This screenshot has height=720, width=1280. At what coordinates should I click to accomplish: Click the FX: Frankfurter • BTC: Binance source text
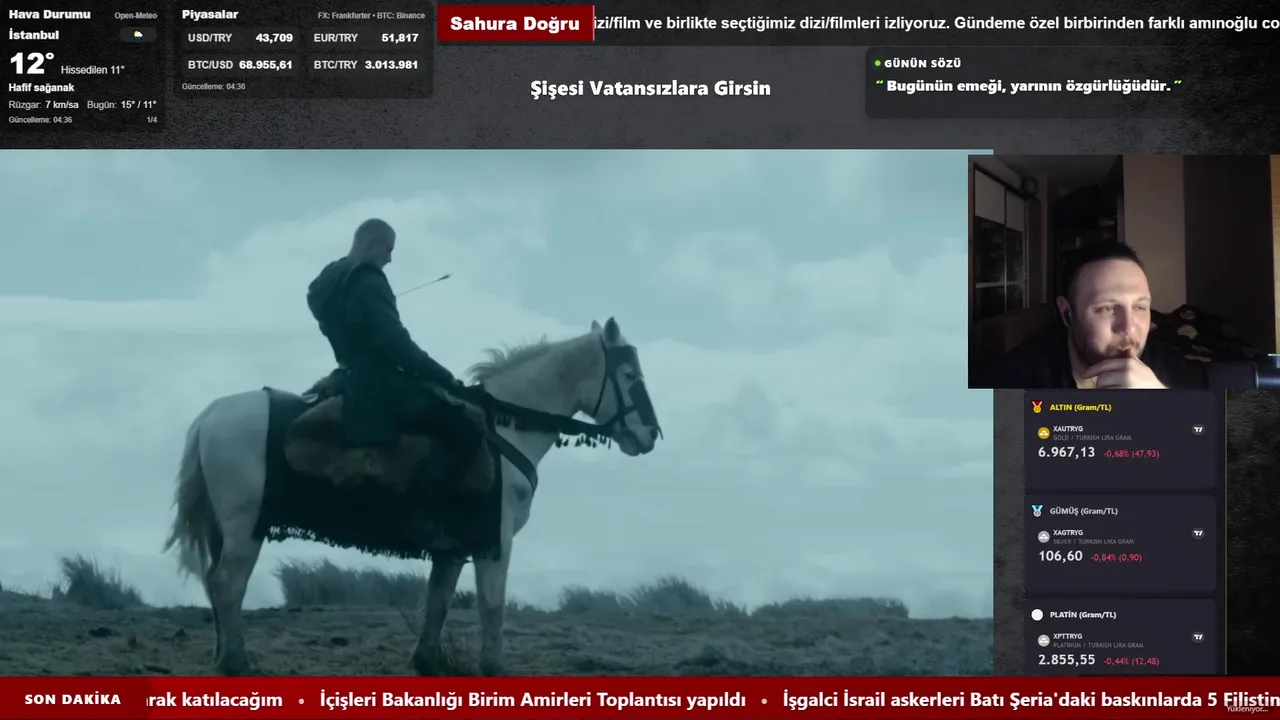tap(371, 16)
